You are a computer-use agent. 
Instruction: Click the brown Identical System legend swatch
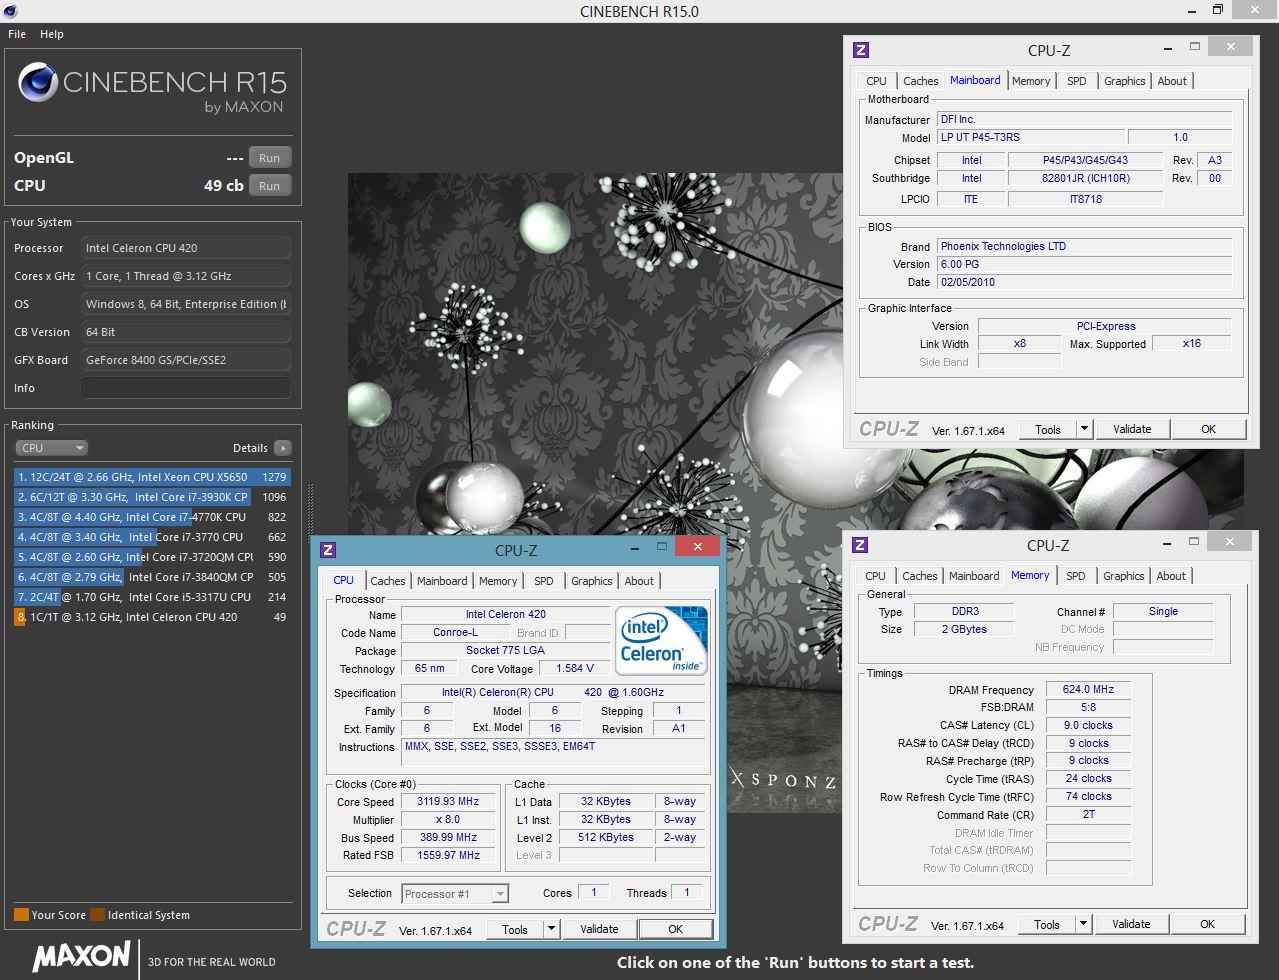pyautogui.click(x=97, y=915)
